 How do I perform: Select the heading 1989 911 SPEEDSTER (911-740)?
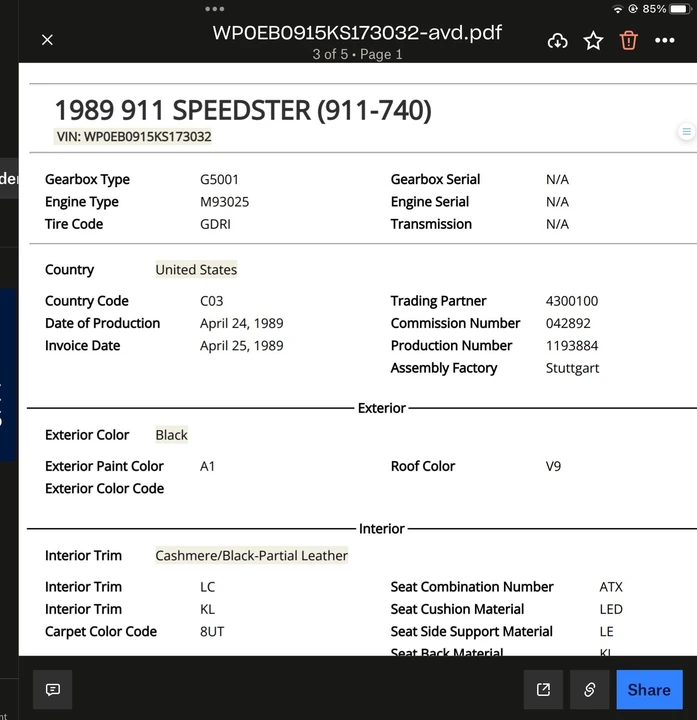[x=243, y=110]
